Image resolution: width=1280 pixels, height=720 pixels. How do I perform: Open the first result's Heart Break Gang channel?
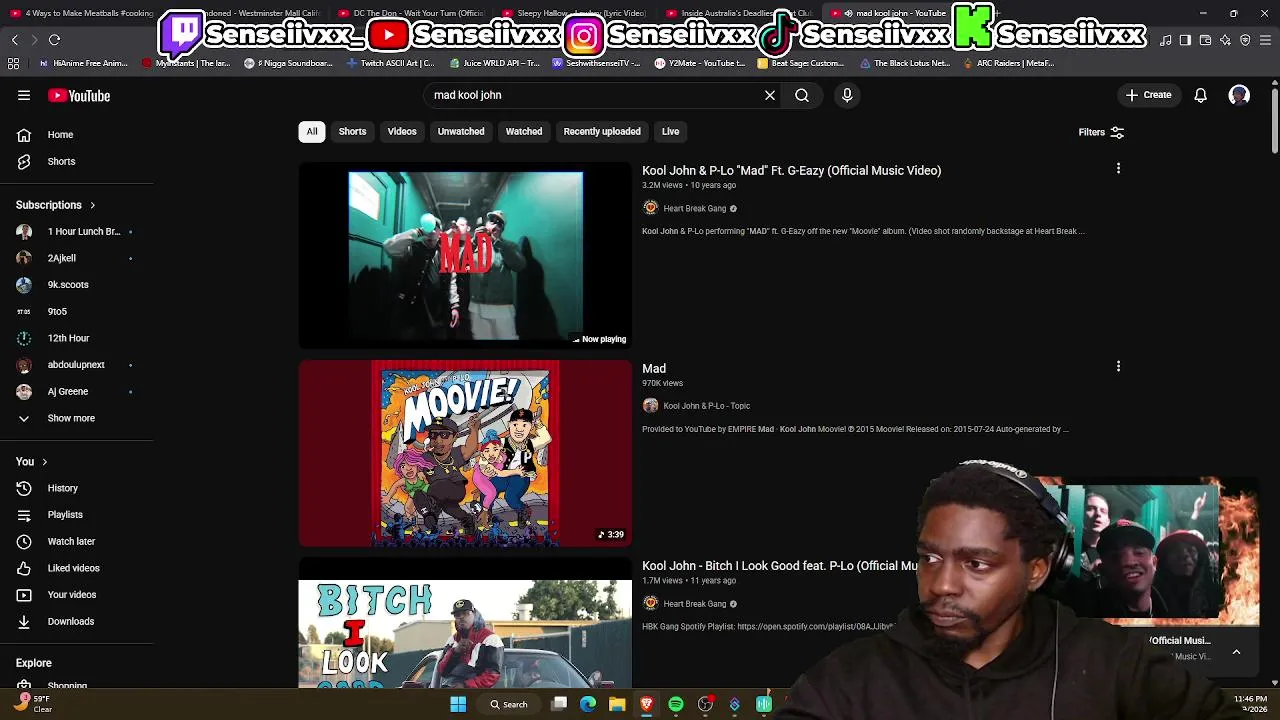click(x=695, y=209)
